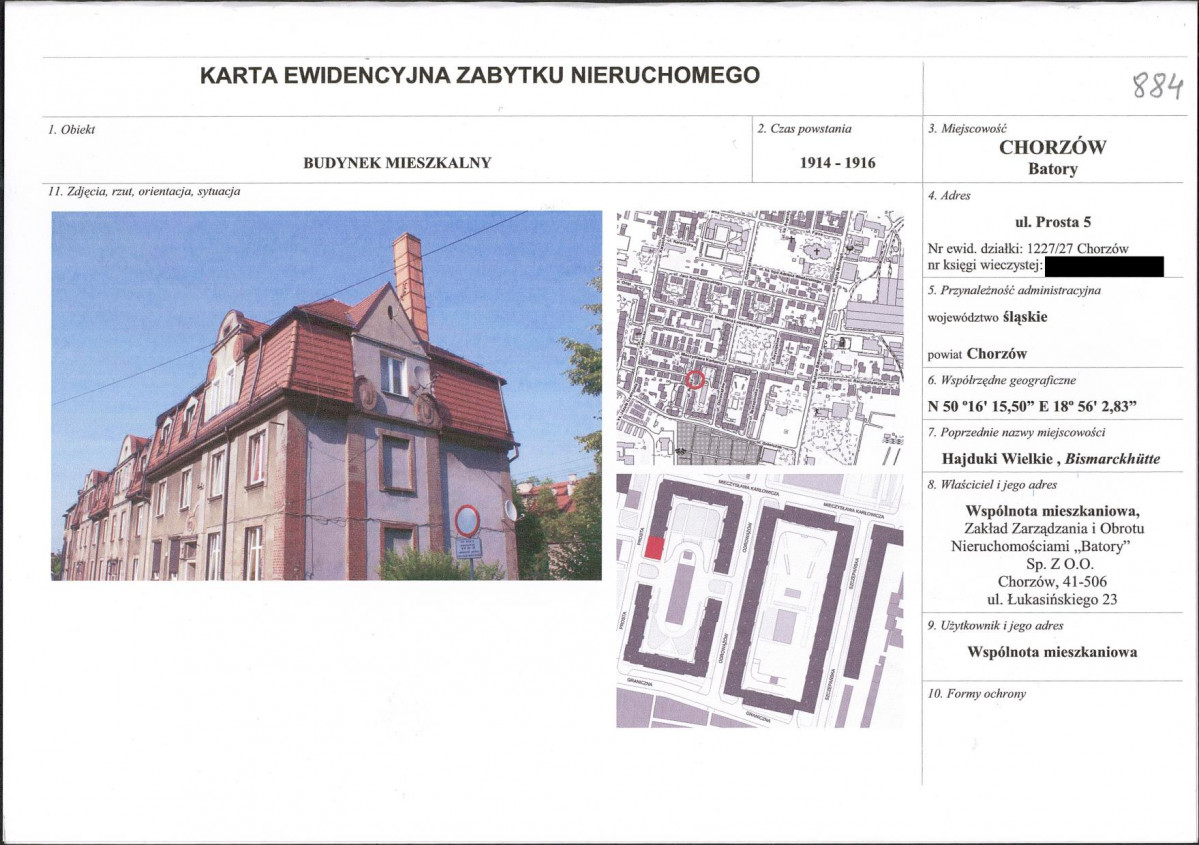Click the label '2. Czas powstania'
The image size is (1199, 845).
point(804,128)
